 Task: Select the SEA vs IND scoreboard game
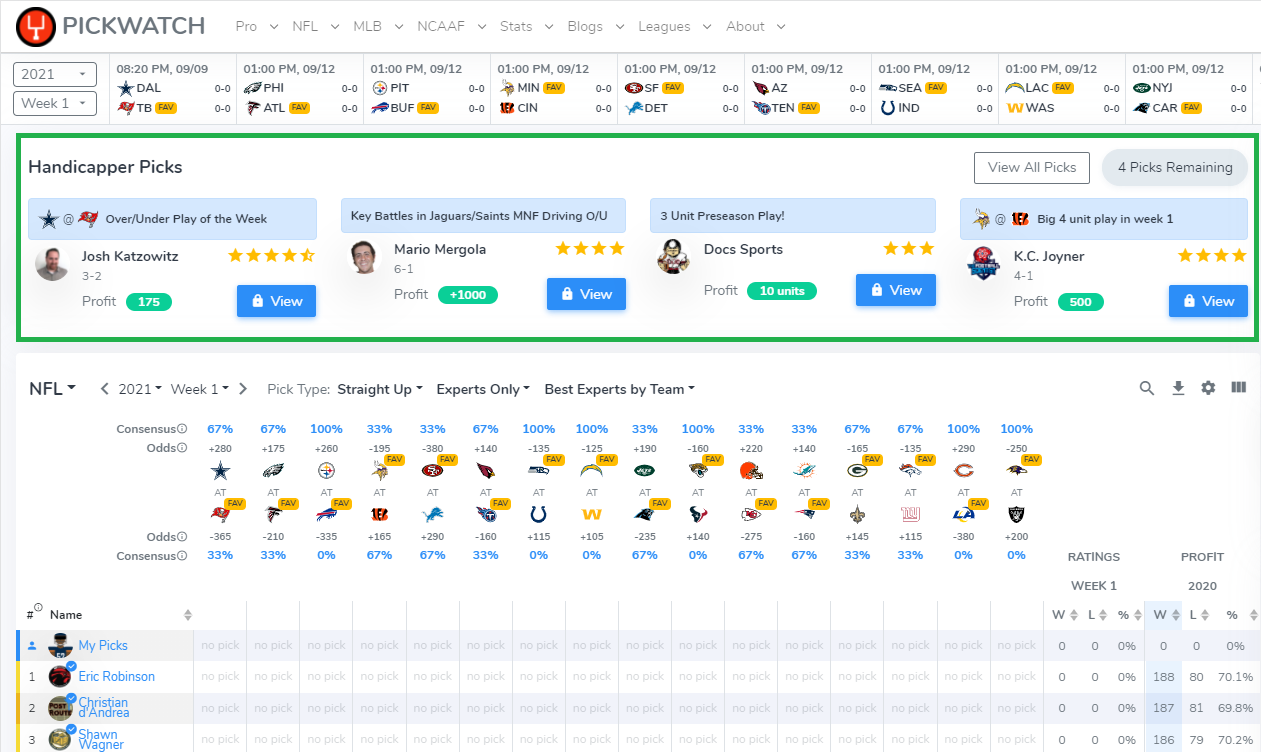(934, 89)
